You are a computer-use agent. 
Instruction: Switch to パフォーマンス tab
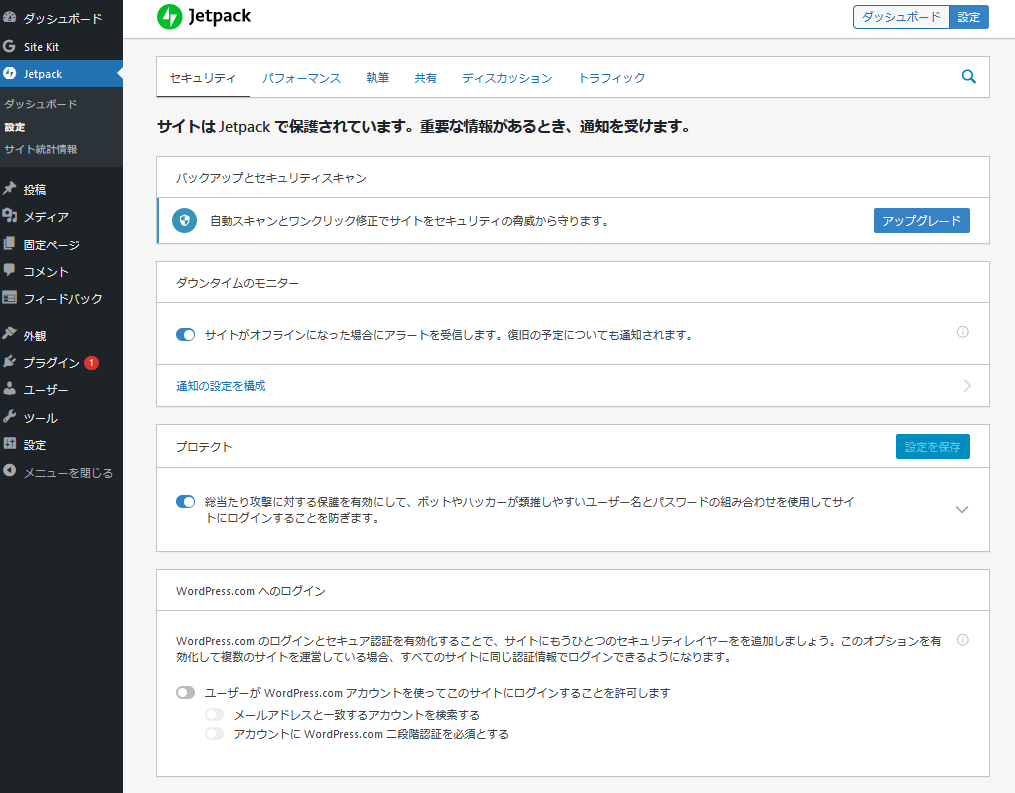tap(301, 78)
